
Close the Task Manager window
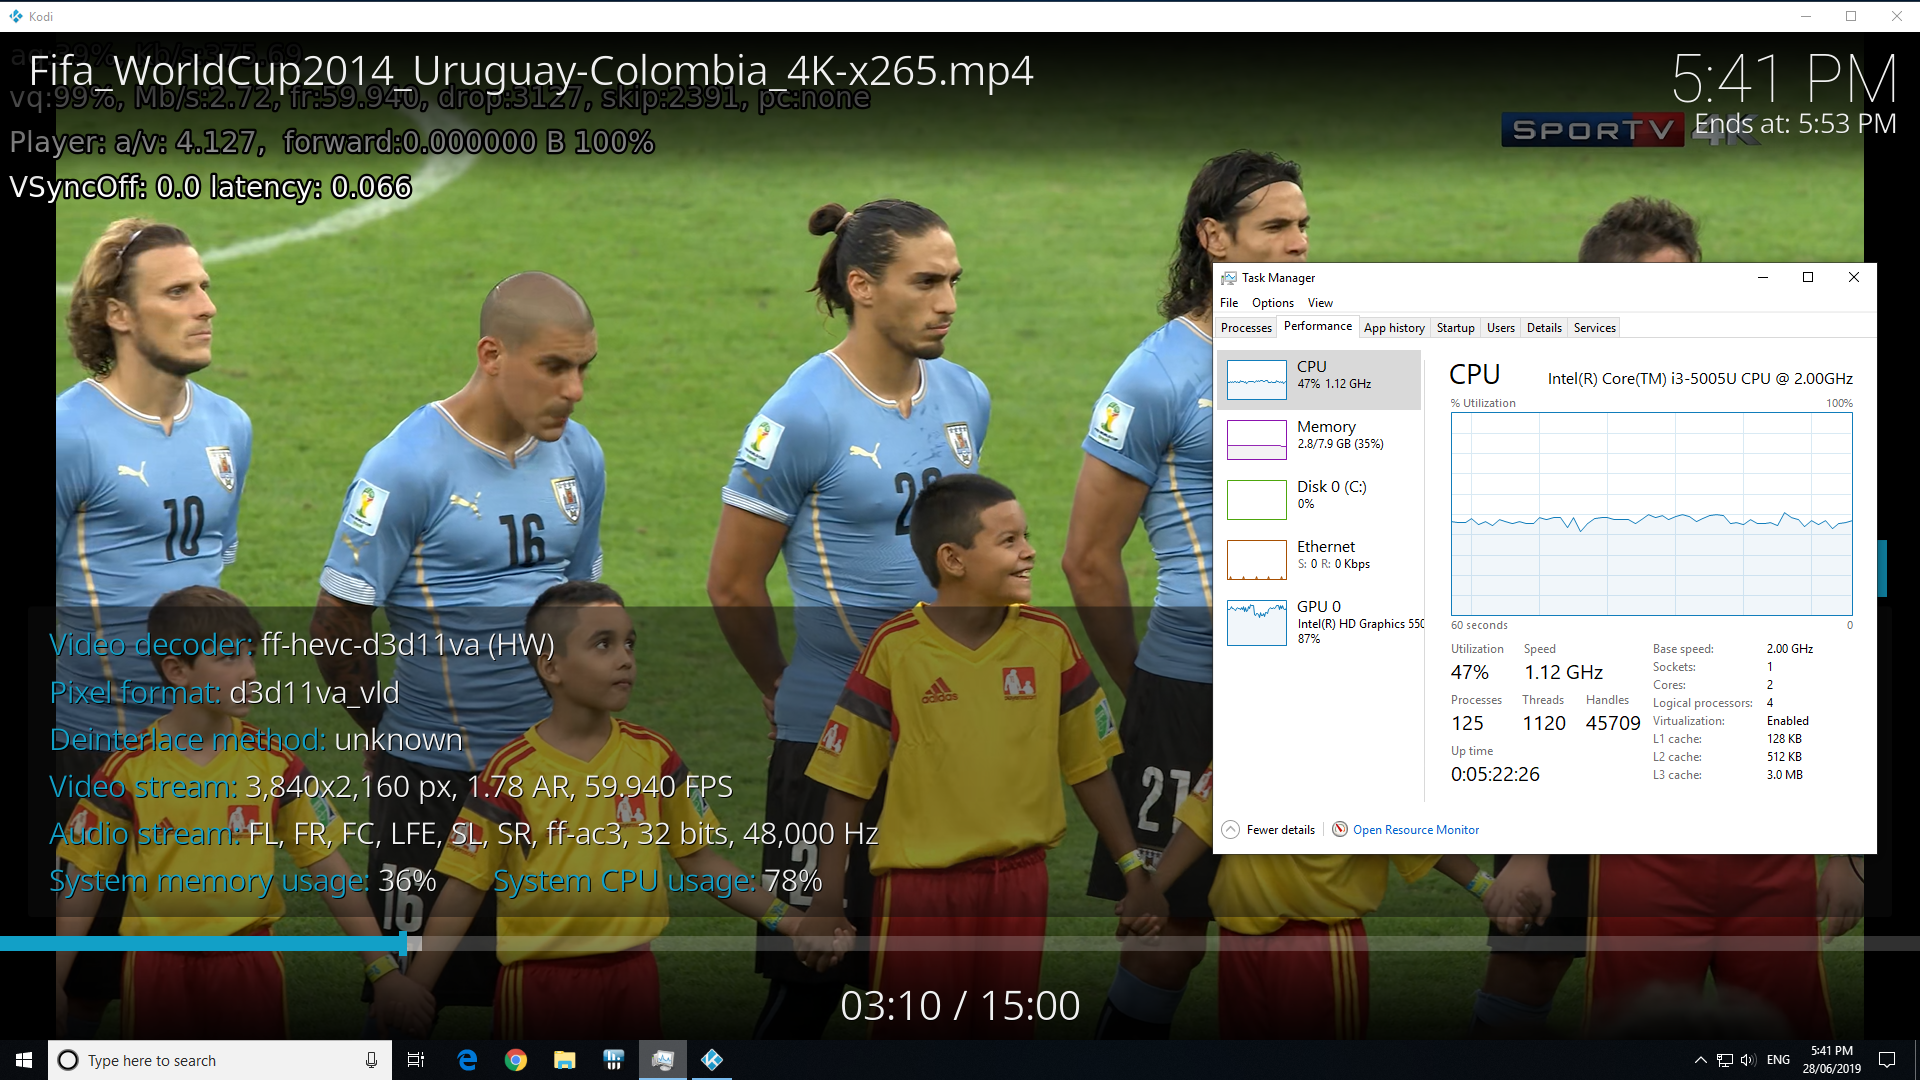tap(1854, 278)
